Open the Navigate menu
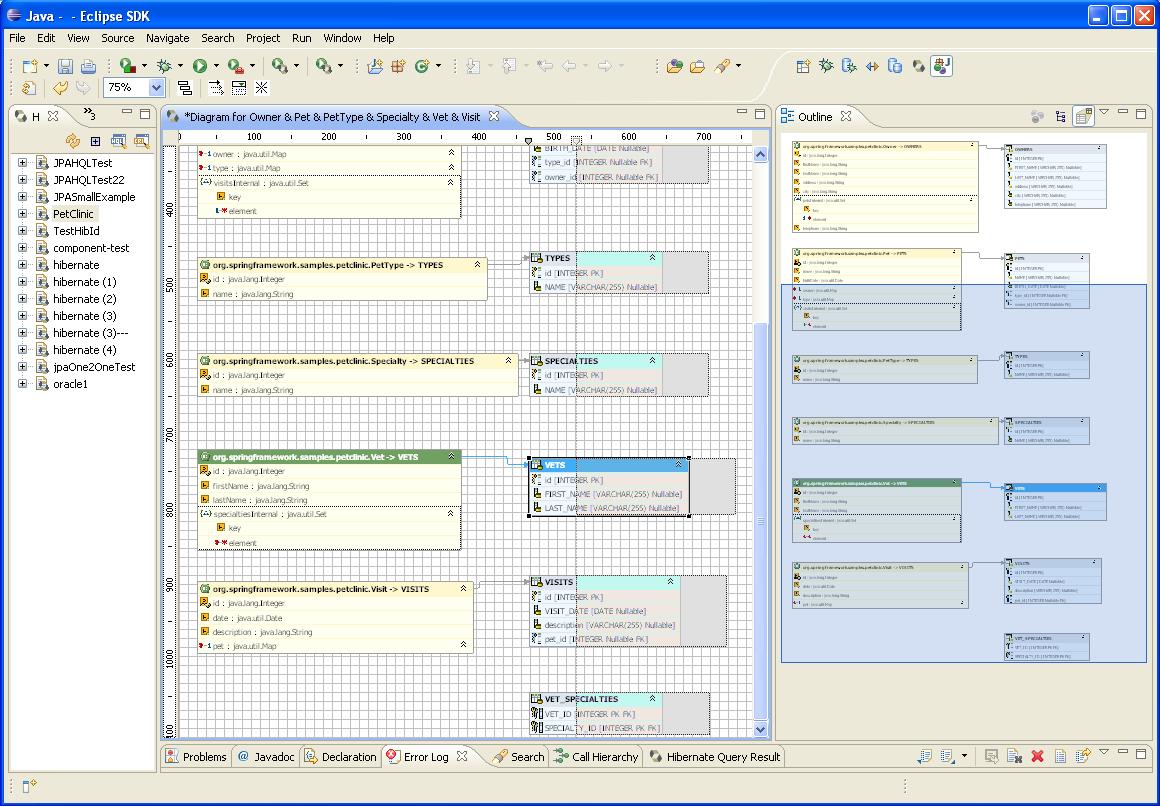 pos(167,38)
